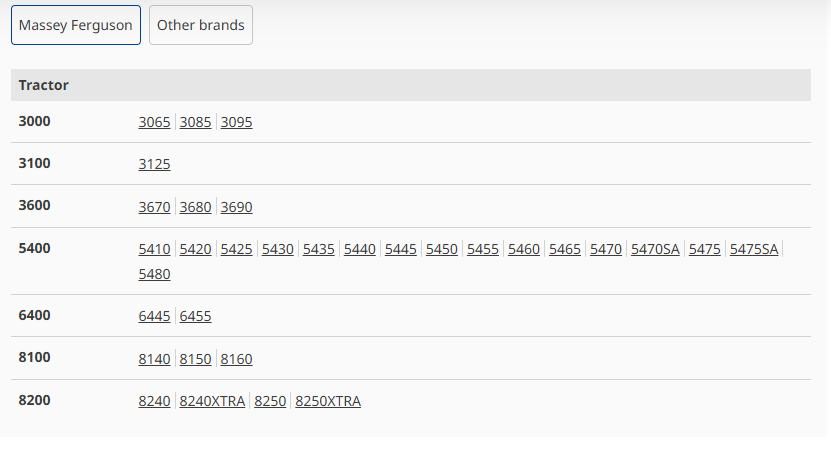
Task: Select the 3680 model link
Action: (196, 208)
